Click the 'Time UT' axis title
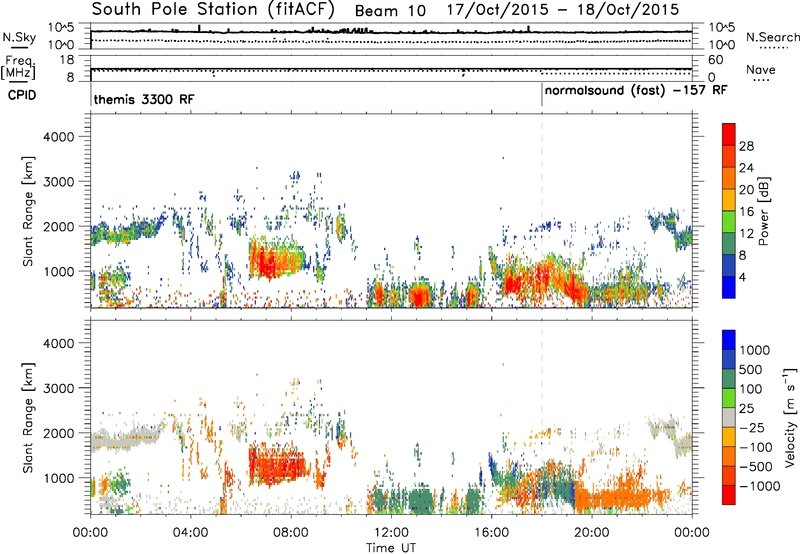The width and height of the screenshot is (800, 554). 391,548
